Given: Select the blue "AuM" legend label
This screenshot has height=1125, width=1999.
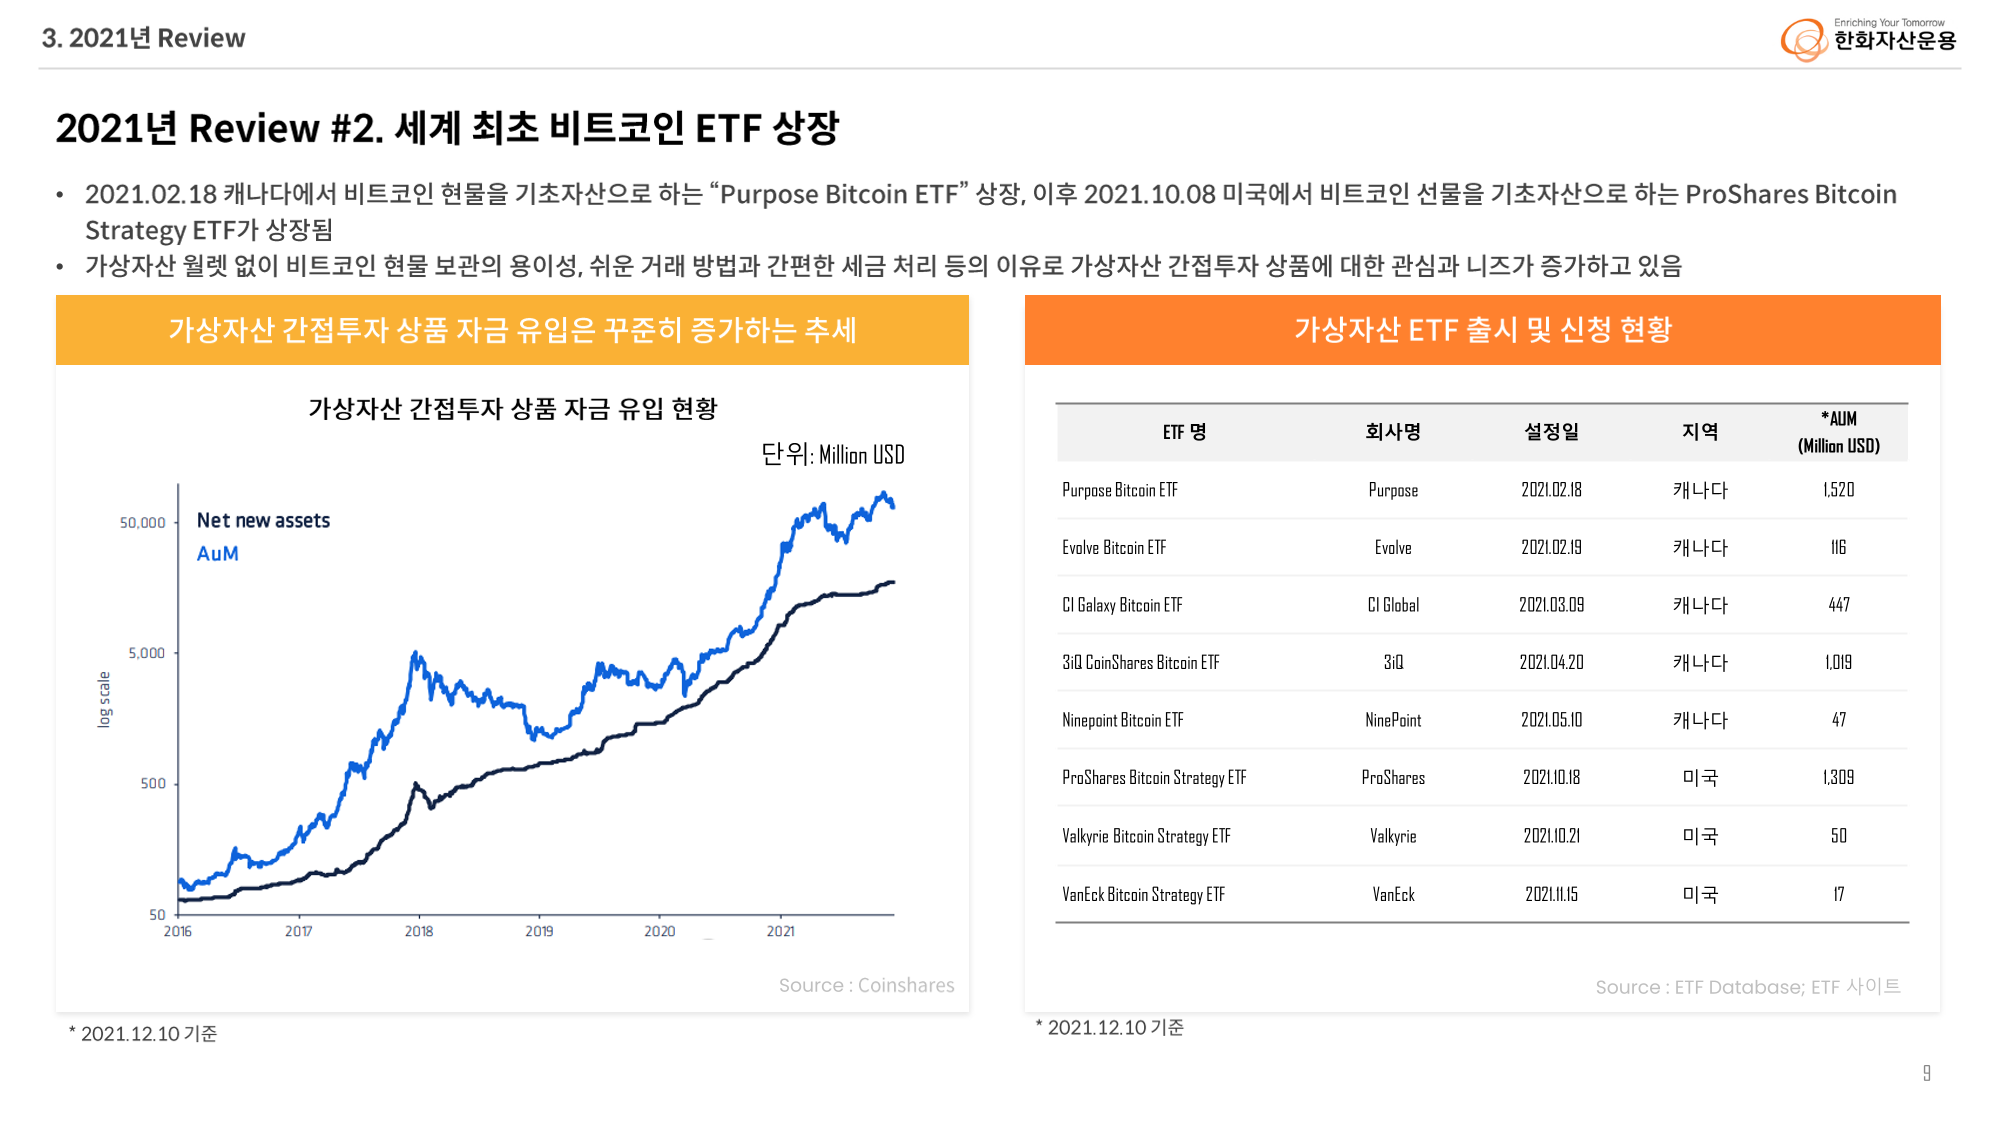Looking at the screenshot, I should pos(217,554).
